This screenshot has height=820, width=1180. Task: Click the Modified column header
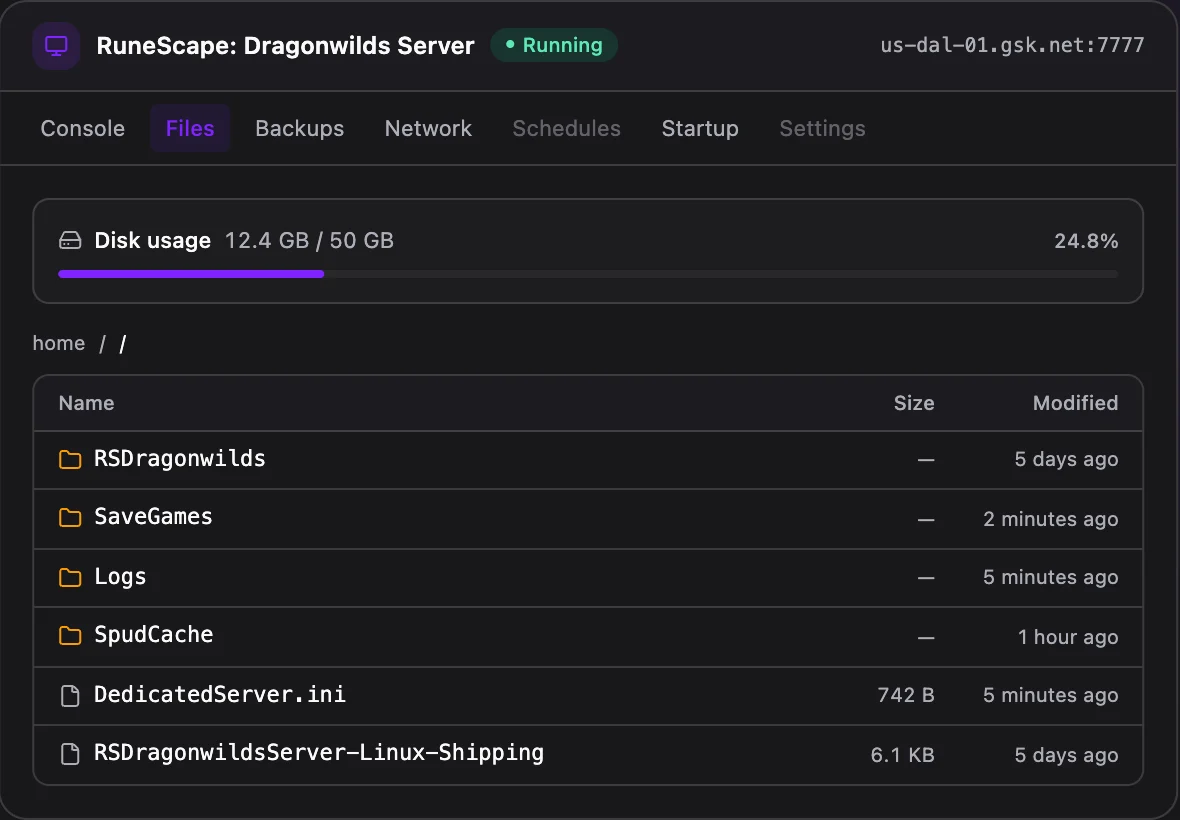click(x=1075, y=403)
